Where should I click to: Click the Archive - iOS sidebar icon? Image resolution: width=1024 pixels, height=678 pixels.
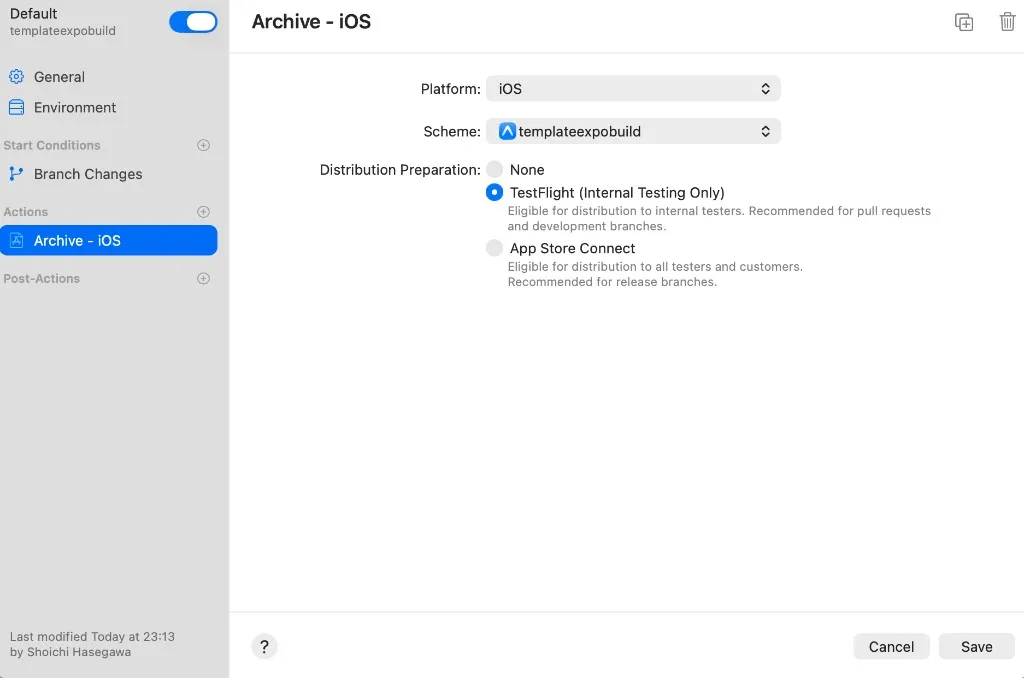16,240
